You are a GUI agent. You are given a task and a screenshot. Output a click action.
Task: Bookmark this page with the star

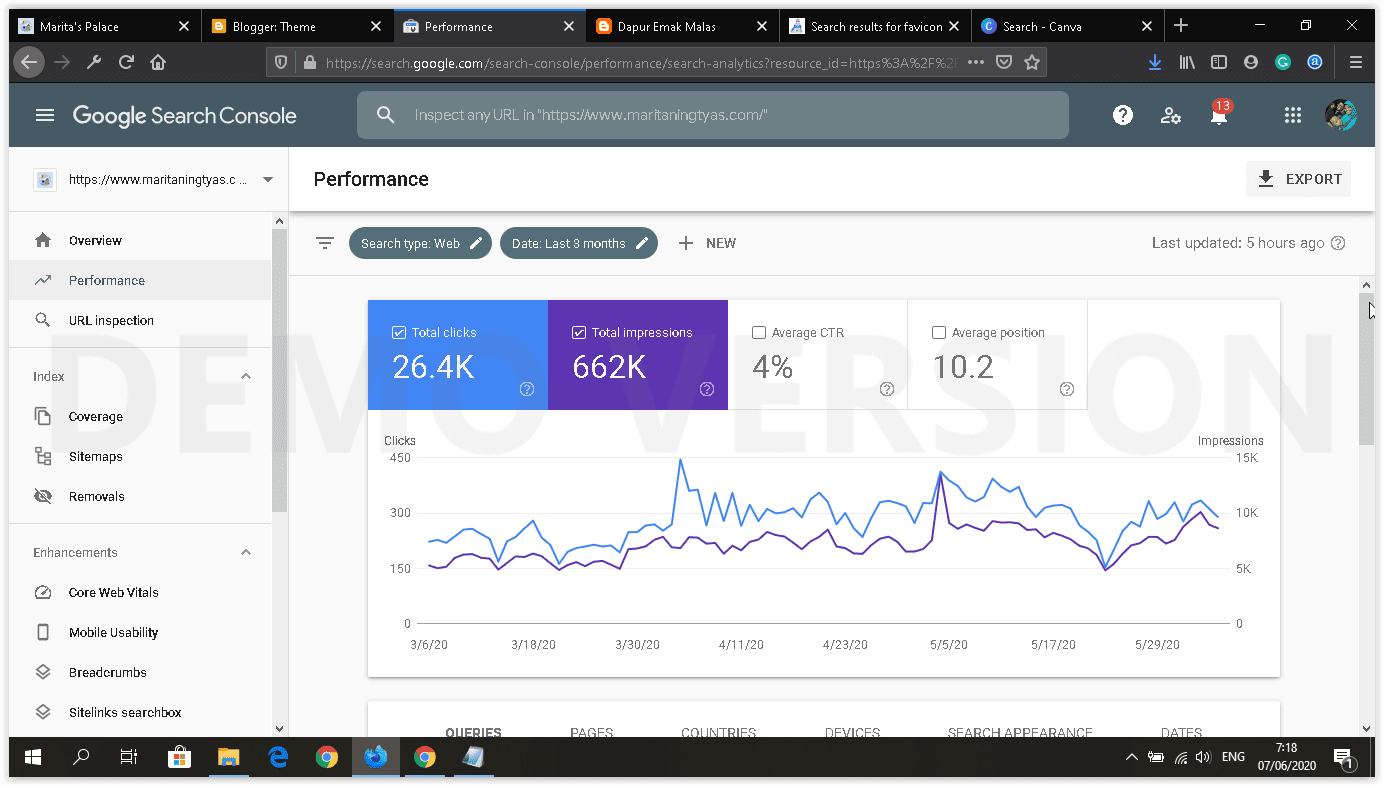(1032, 62)
